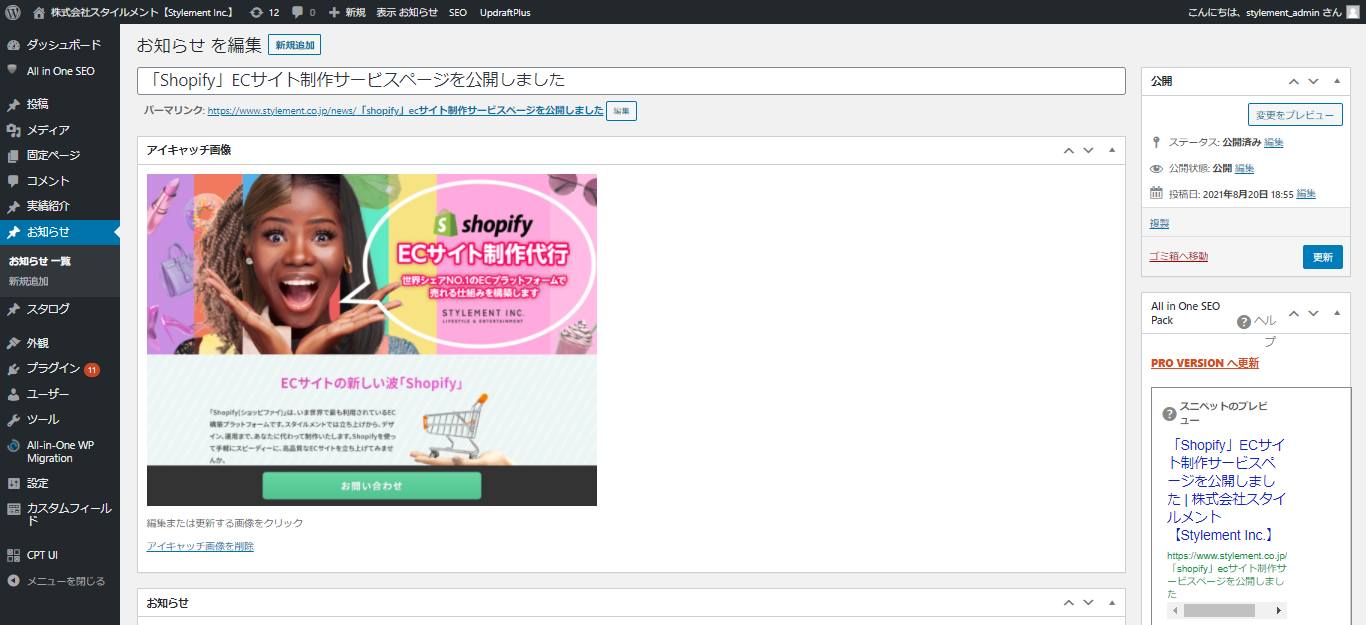Click PRO VERSION へ更新 link
The image size is (1366, 625).
point(1205,363)
